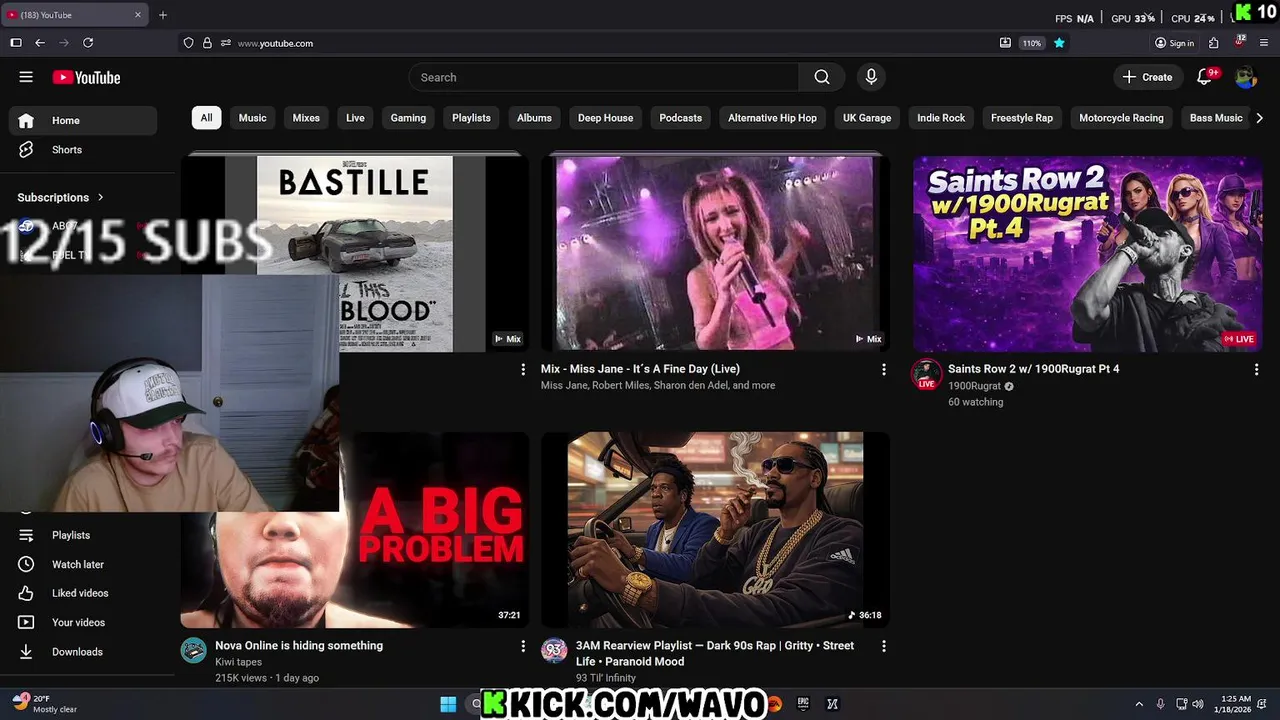
Task: Click the 110% zoom level indicator
Action: [x=1032, y=43]
